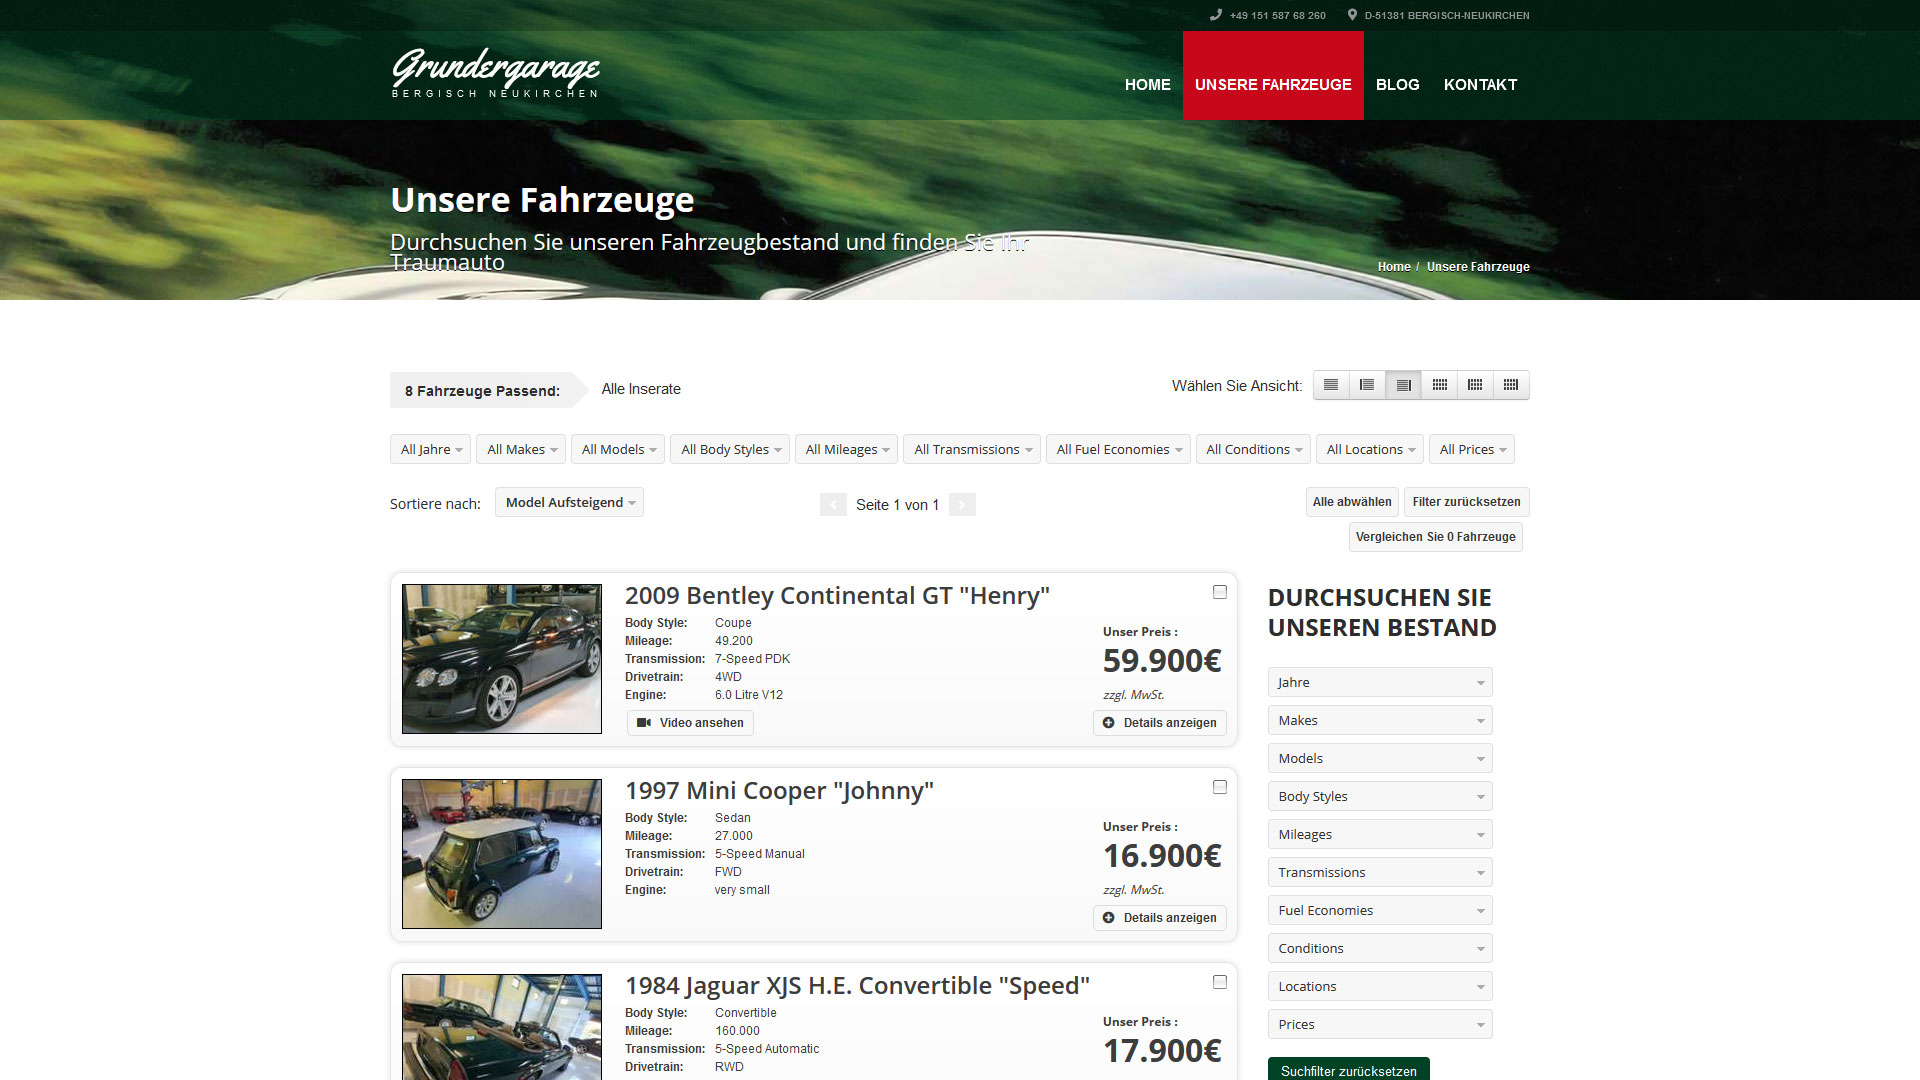
Task: Select grid view with right sidebar icon
Action: pos(1511,385)
